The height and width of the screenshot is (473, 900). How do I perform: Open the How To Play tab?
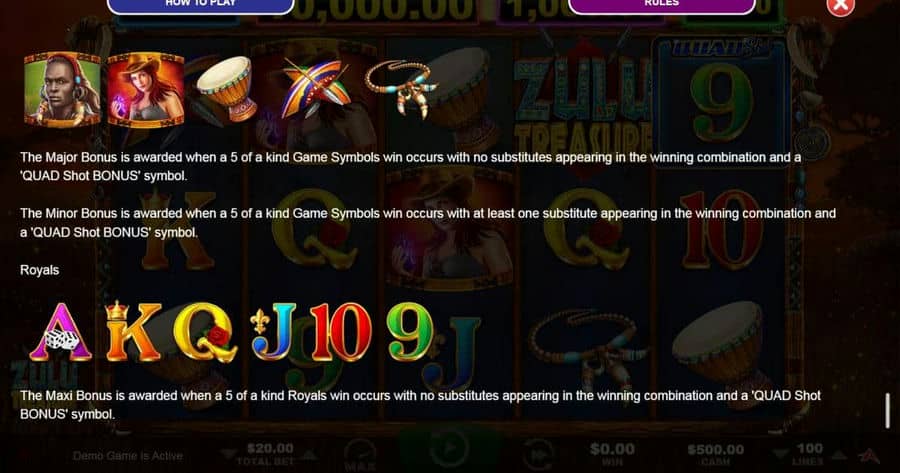[200, 5]
